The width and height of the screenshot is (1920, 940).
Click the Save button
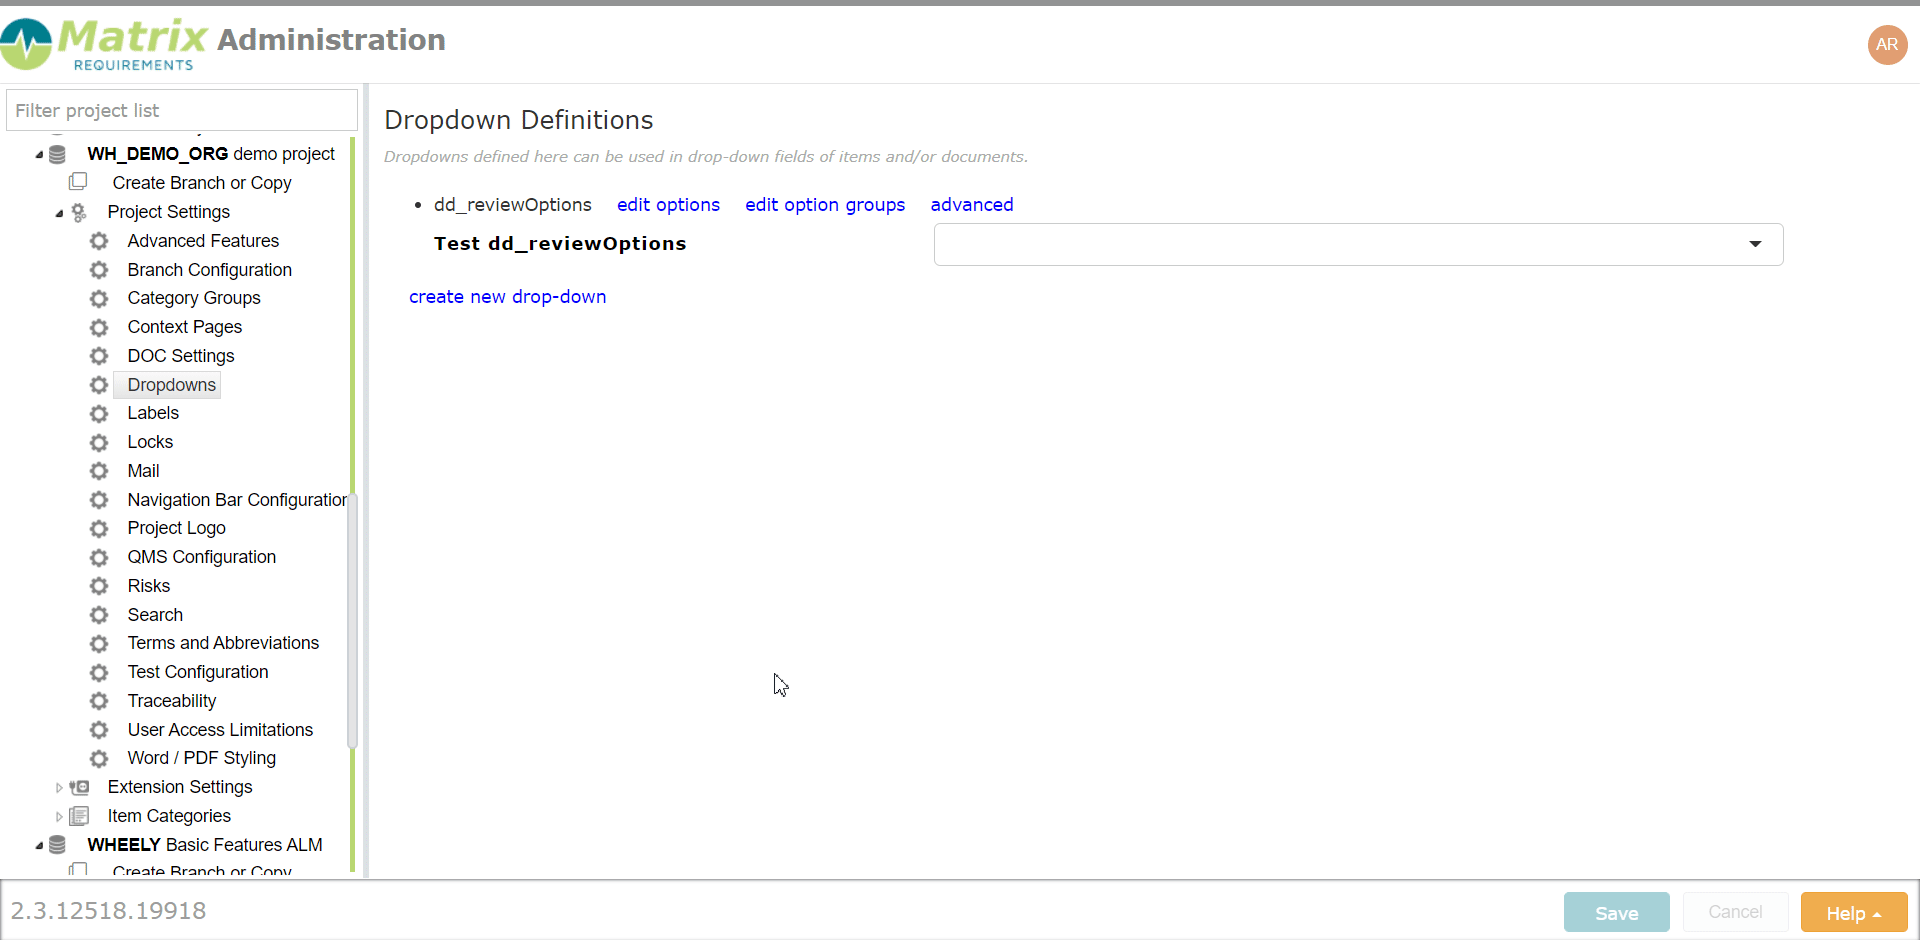[1616, 912]
